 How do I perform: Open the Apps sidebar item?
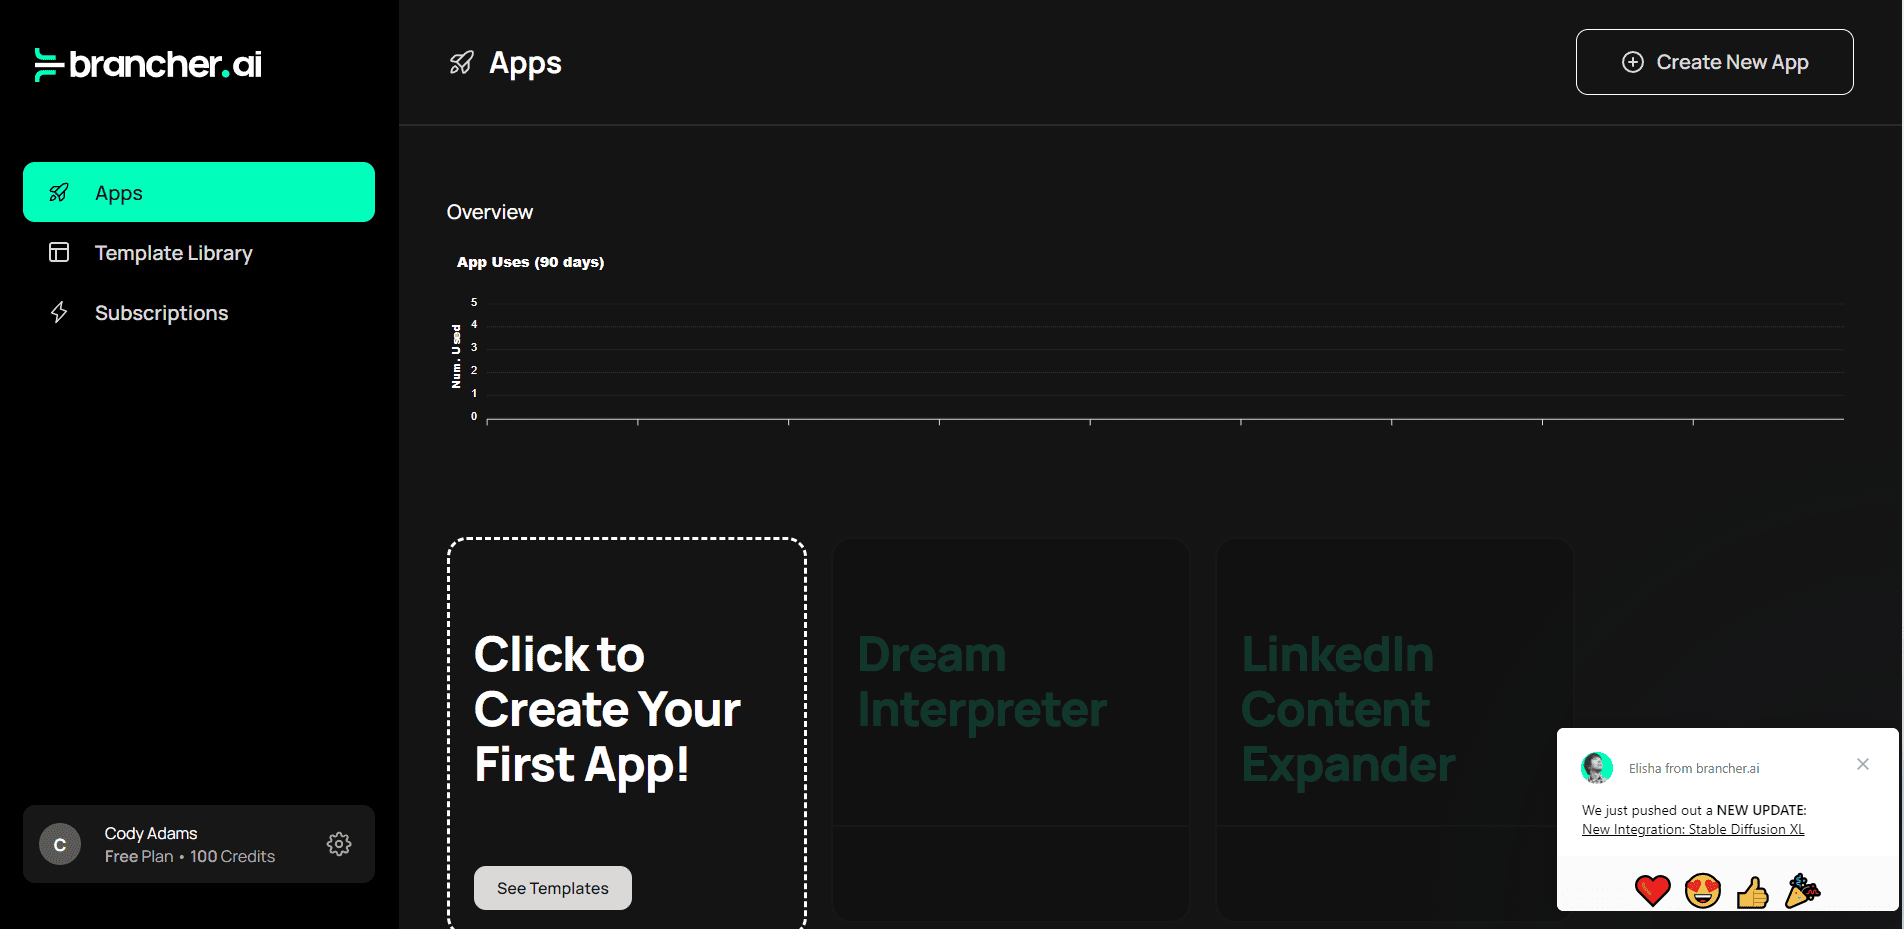pyautogui.click(x=199, y=192)
